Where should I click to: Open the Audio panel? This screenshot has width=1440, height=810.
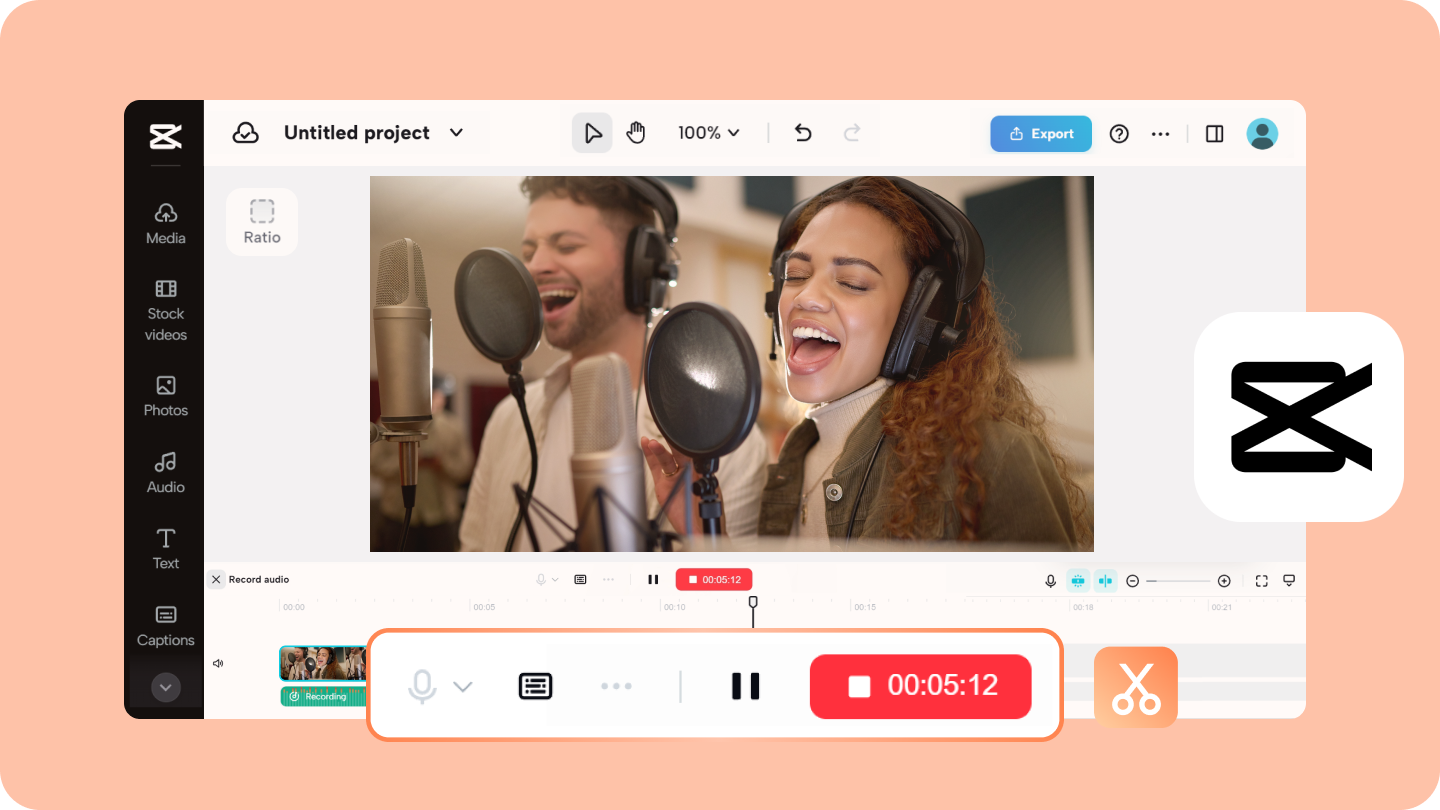point(165,472)
